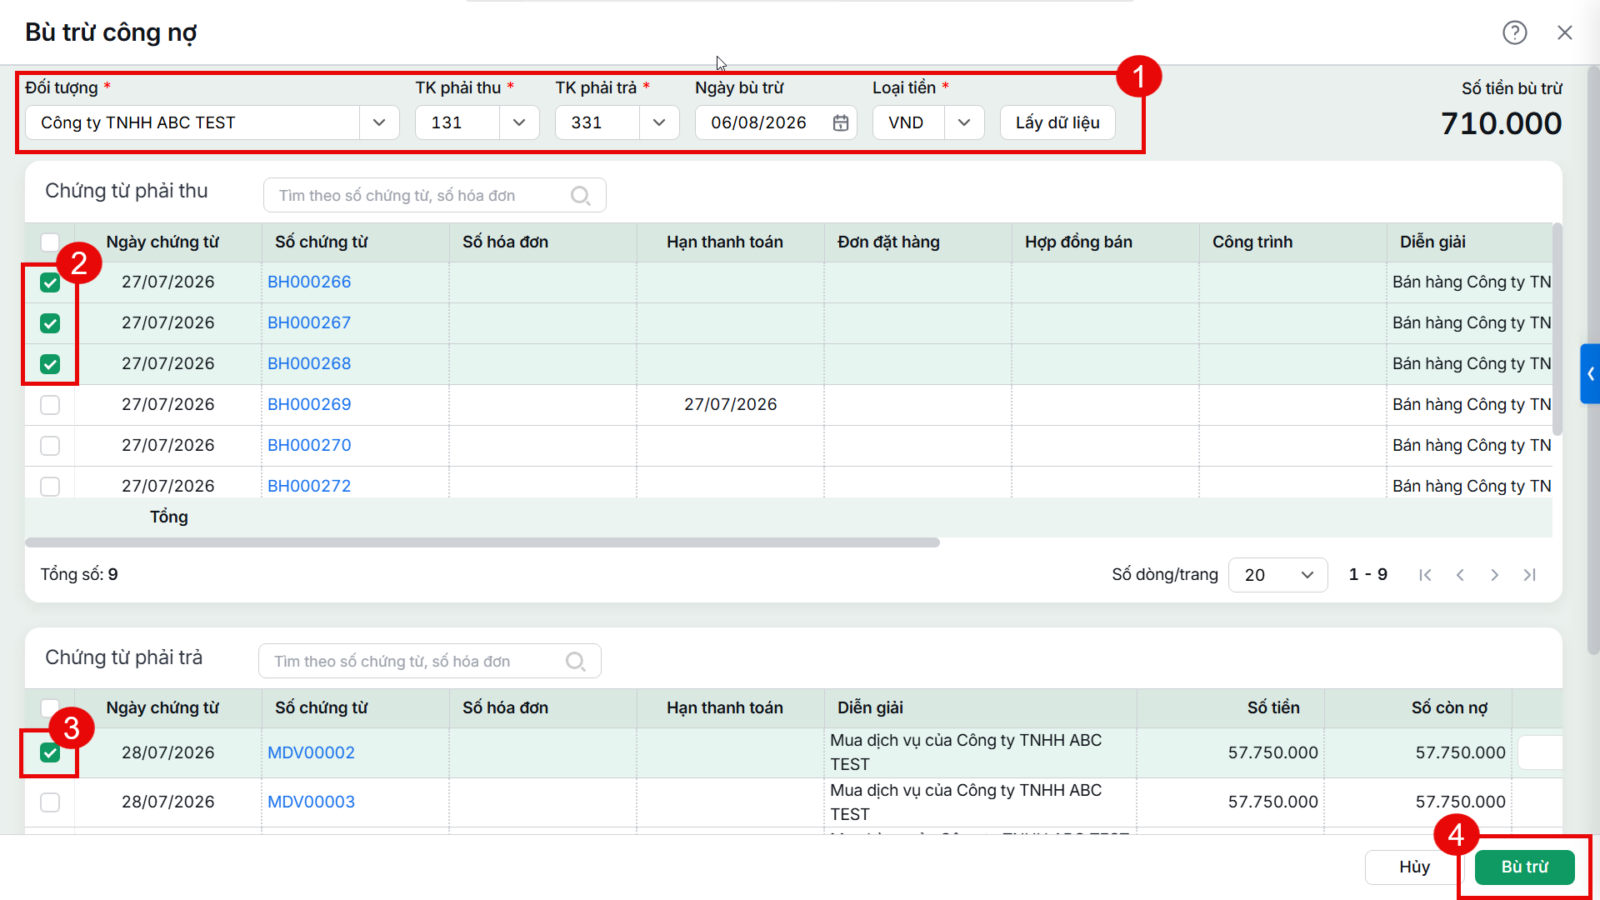
Task: Click the search icon in Chứng từ phải trả
Action: coord(575,662)
